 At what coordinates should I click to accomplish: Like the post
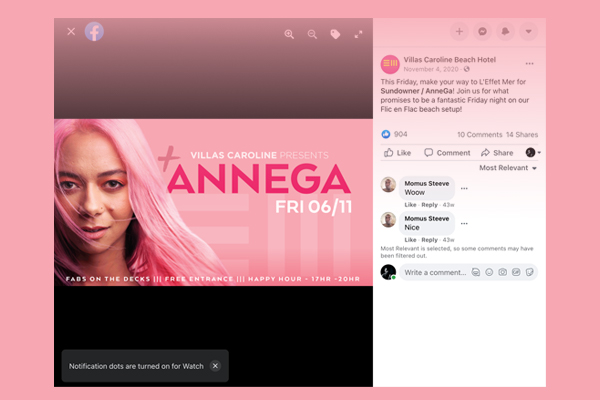(398, 153)
